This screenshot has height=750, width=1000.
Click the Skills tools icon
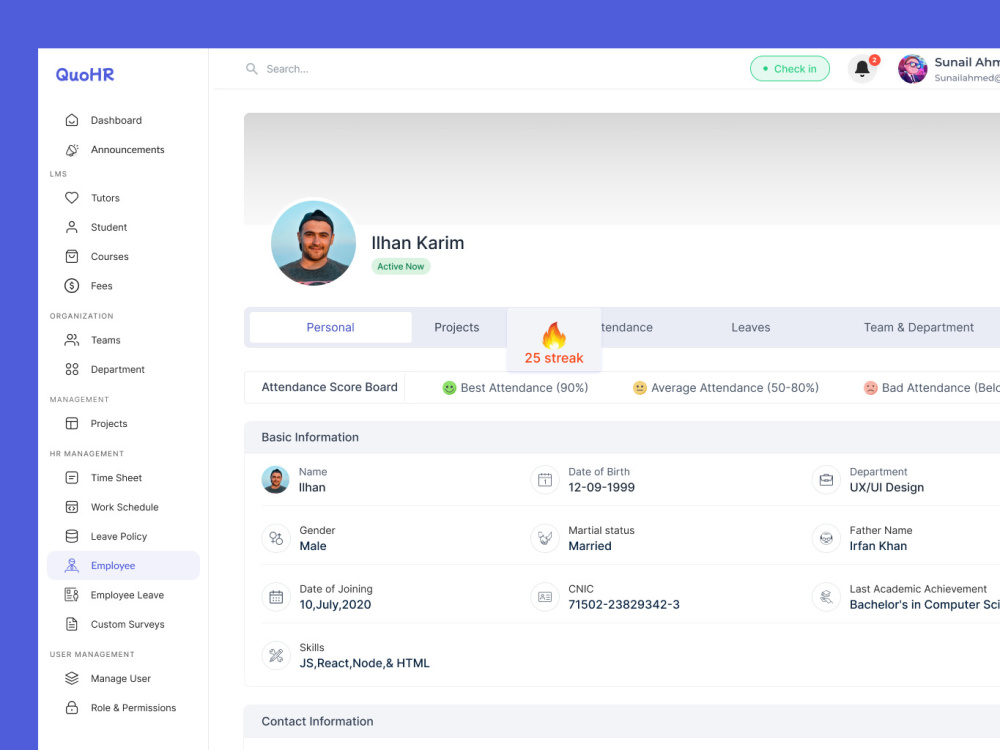tap(276, 656)
